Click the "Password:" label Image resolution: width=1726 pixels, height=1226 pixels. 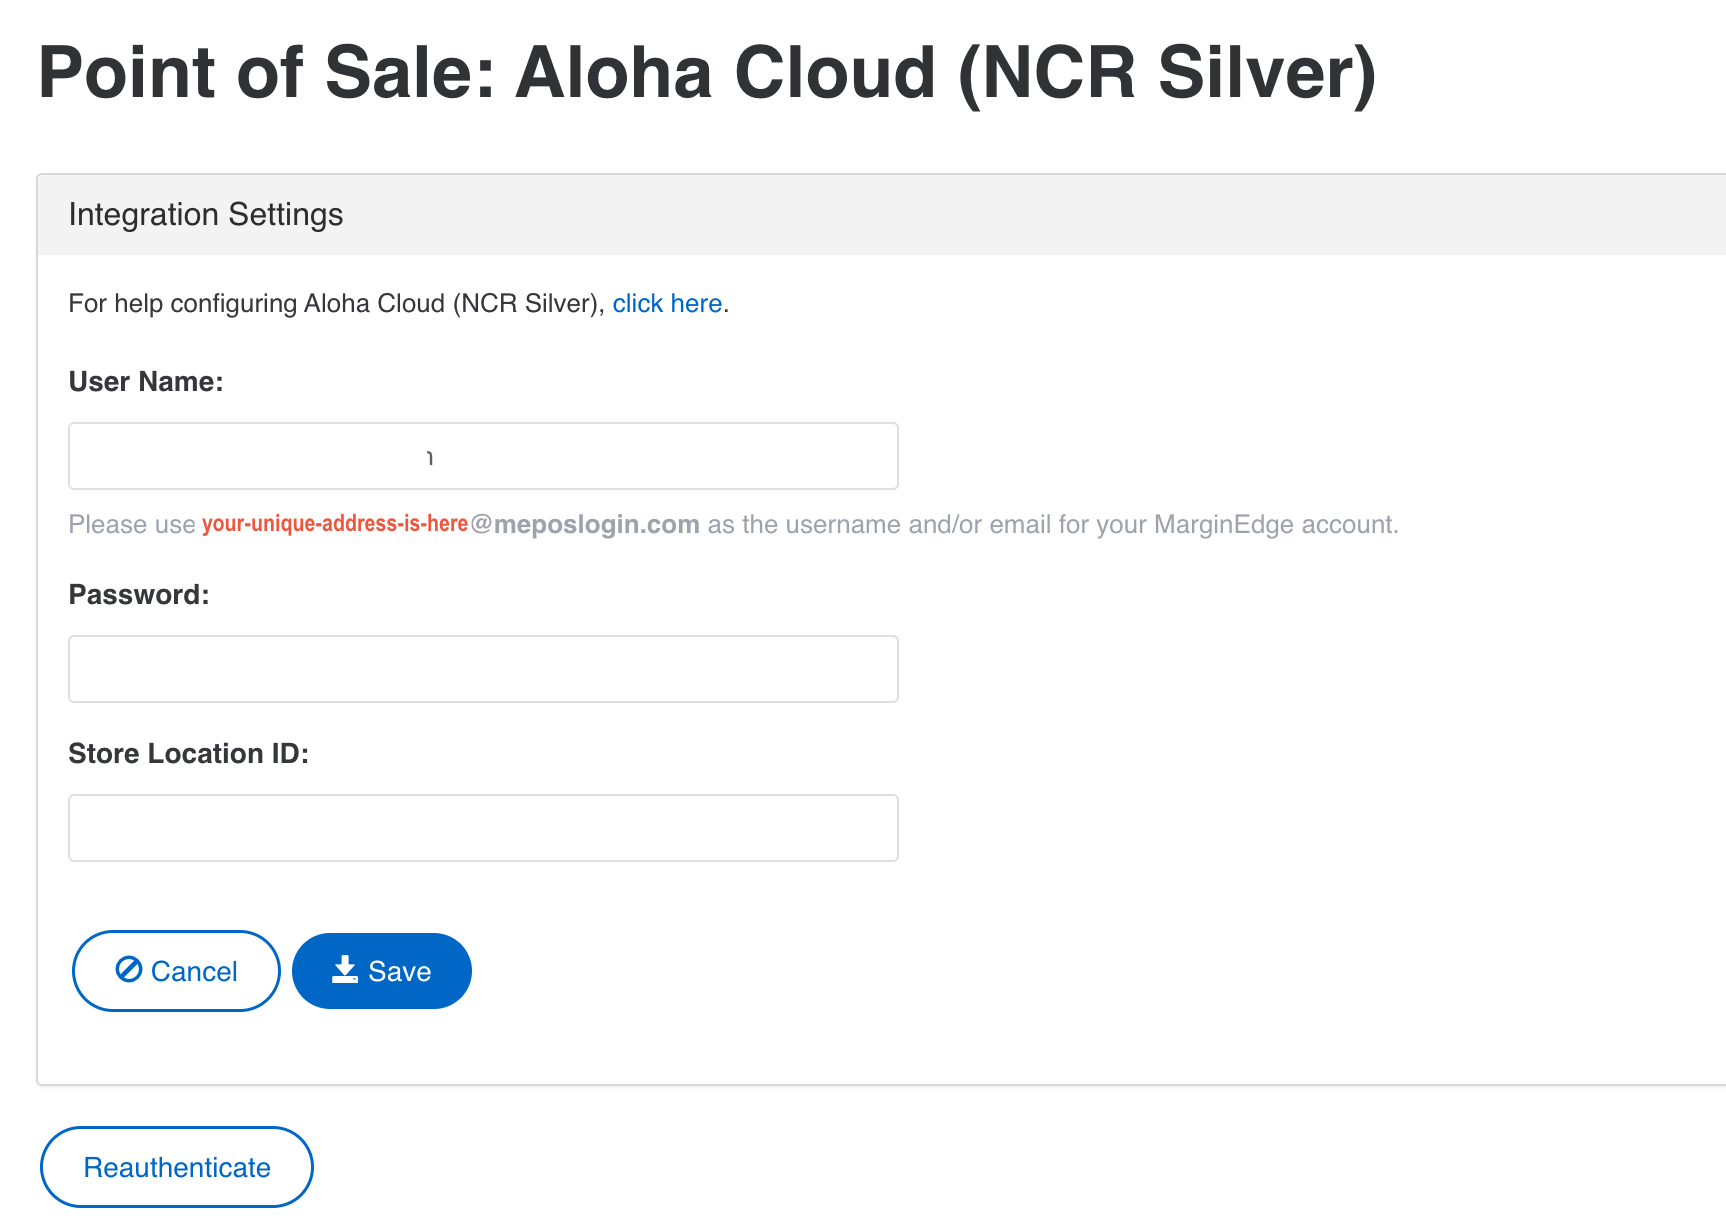(139, 595)
